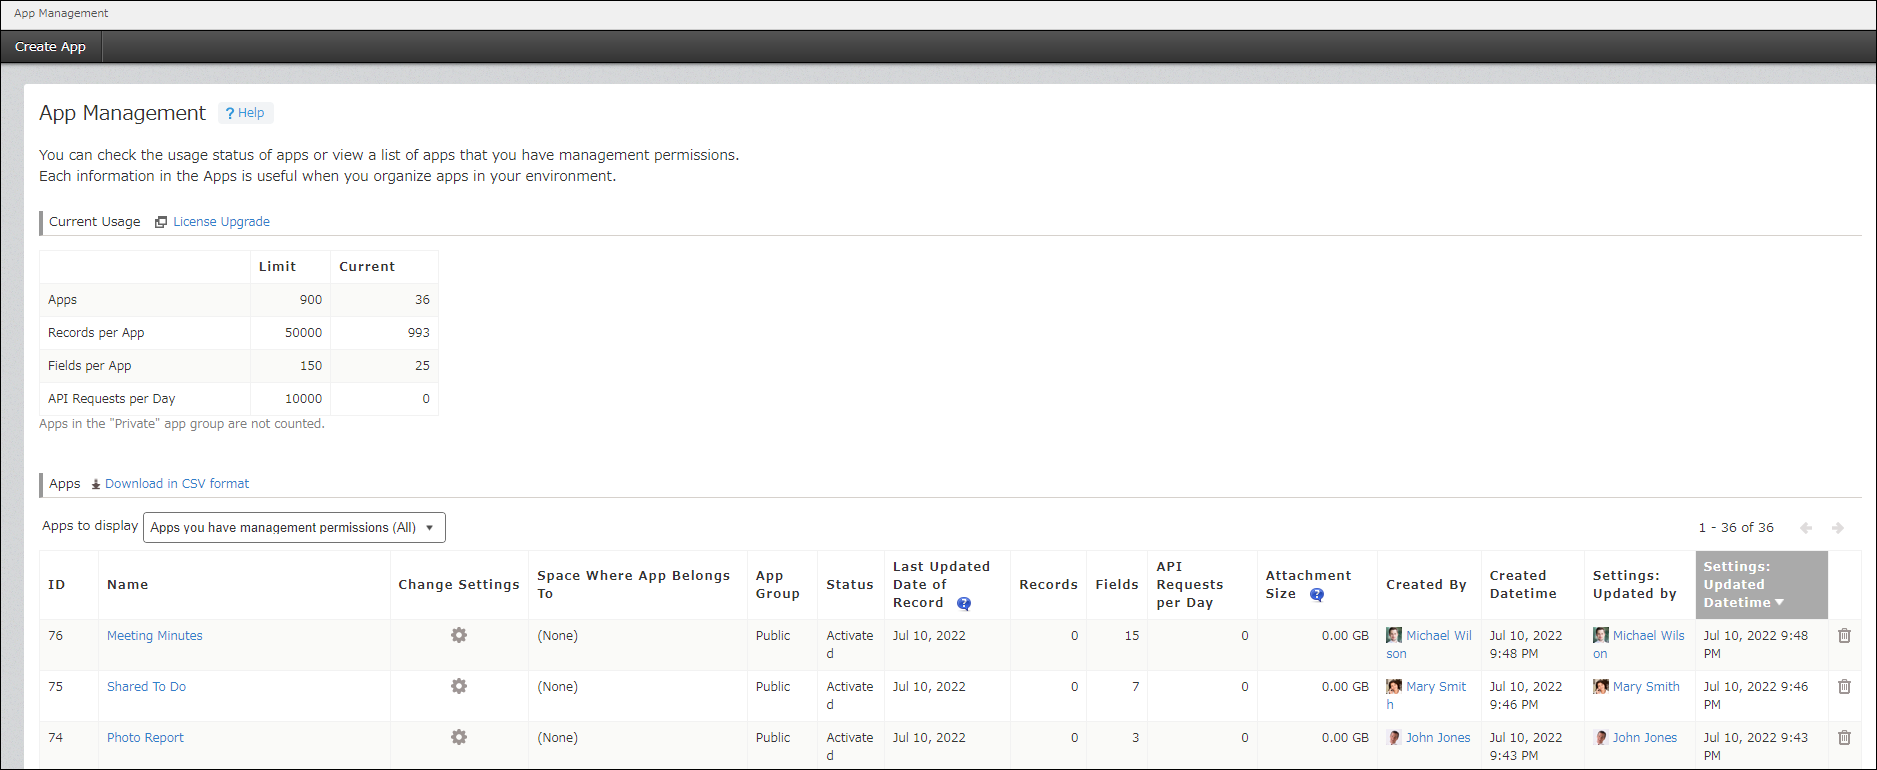1877x770 pixels.
Task: Click the CSV download arrow icon
Action: [96, 484]
